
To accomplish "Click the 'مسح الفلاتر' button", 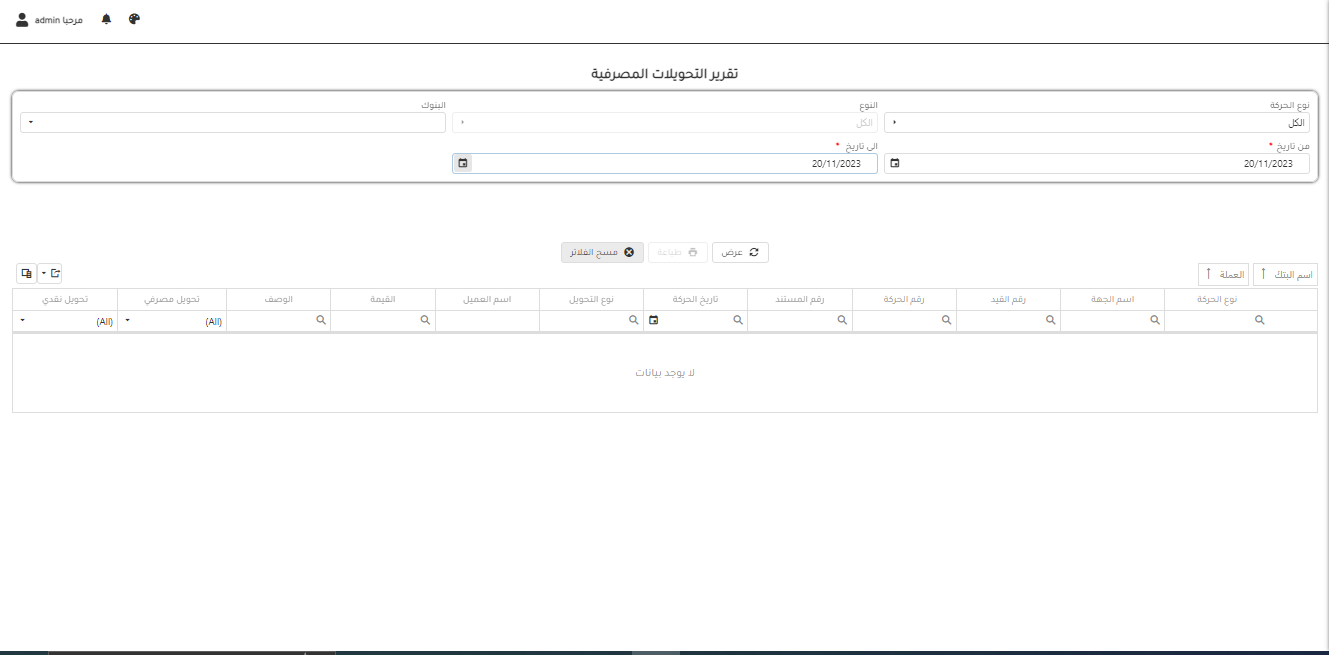I will (602, 253).
